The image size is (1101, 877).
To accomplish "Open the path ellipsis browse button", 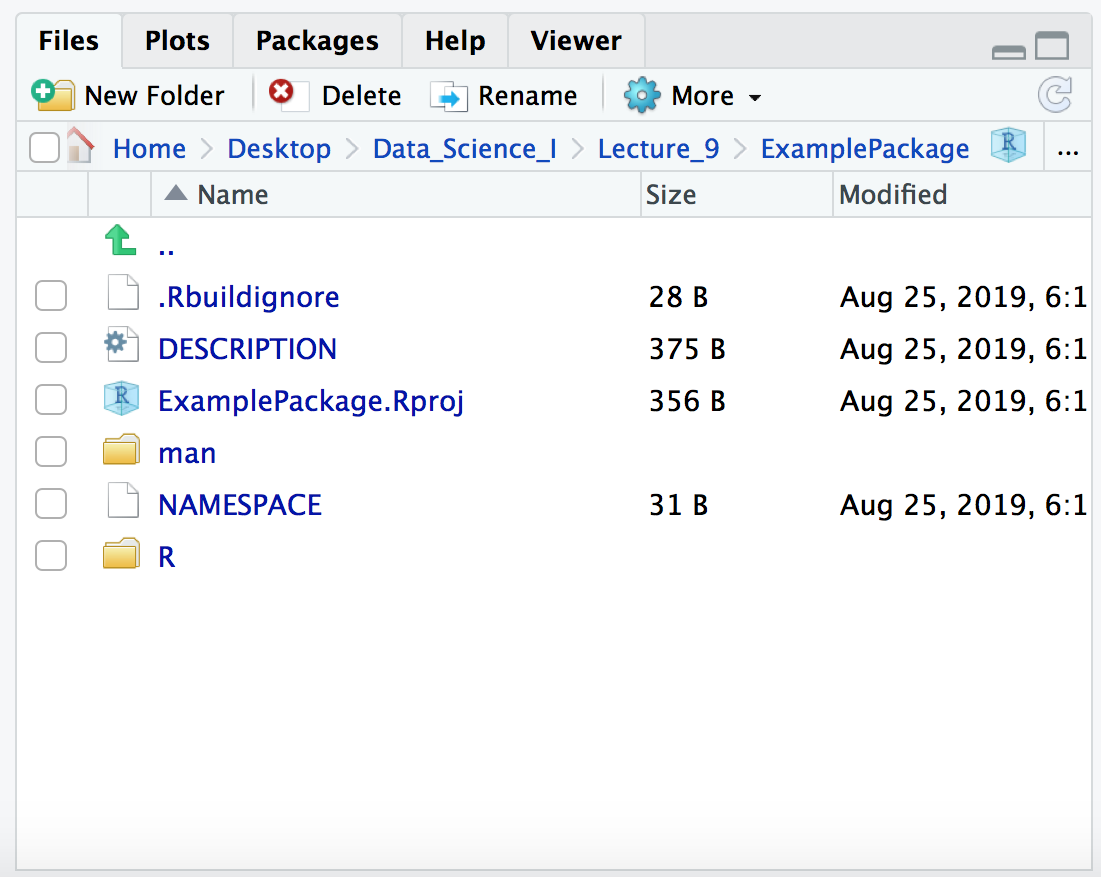I will pos(1067,150).
